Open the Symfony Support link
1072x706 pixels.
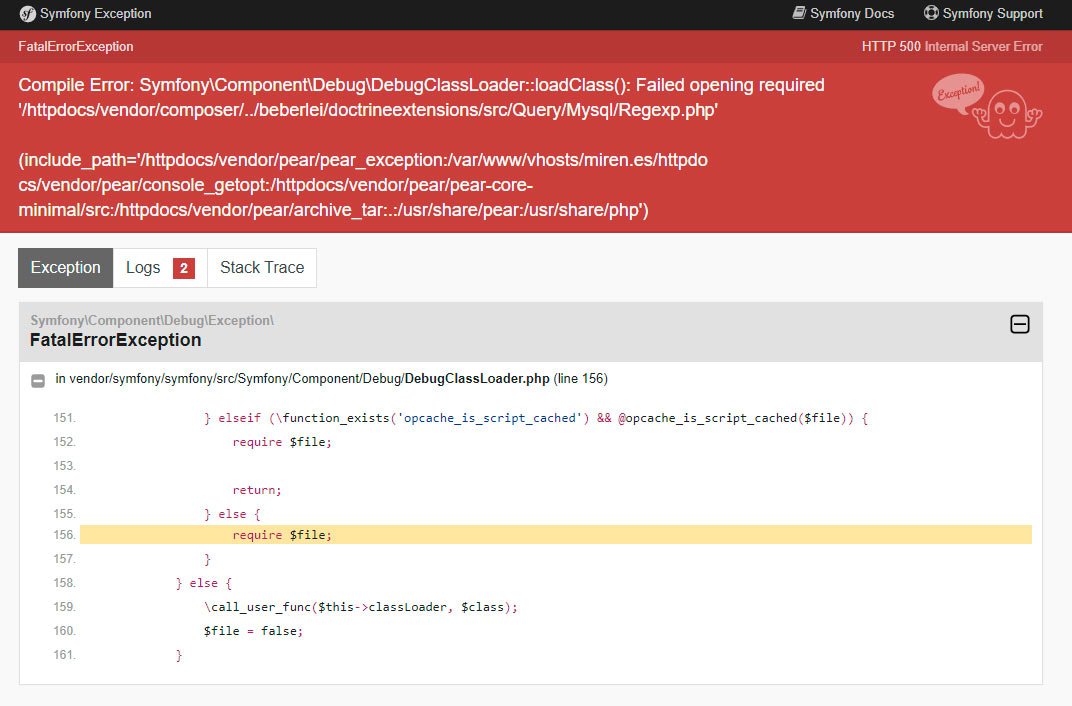(992, 14)
